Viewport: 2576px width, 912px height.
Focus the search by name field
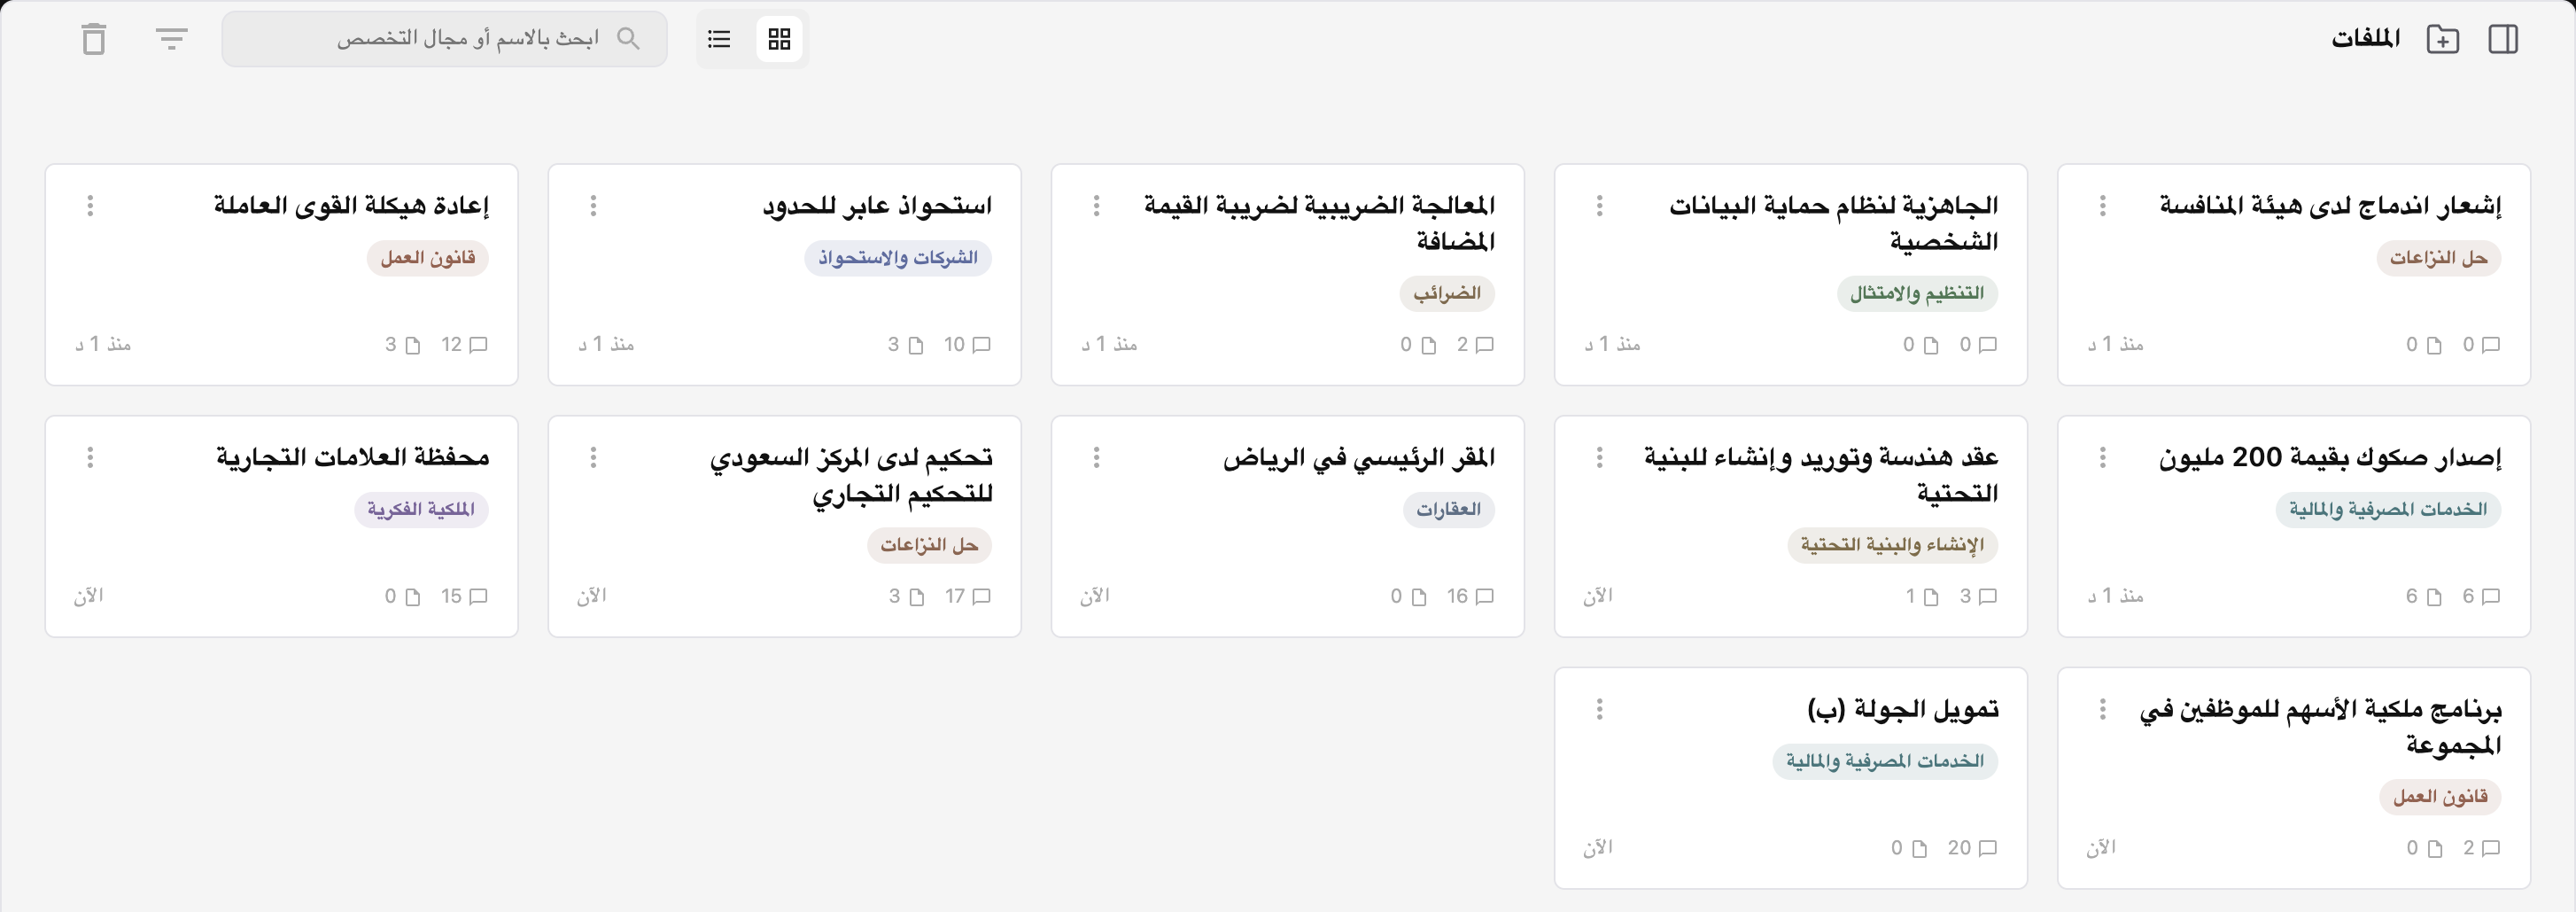coord(445,39)
